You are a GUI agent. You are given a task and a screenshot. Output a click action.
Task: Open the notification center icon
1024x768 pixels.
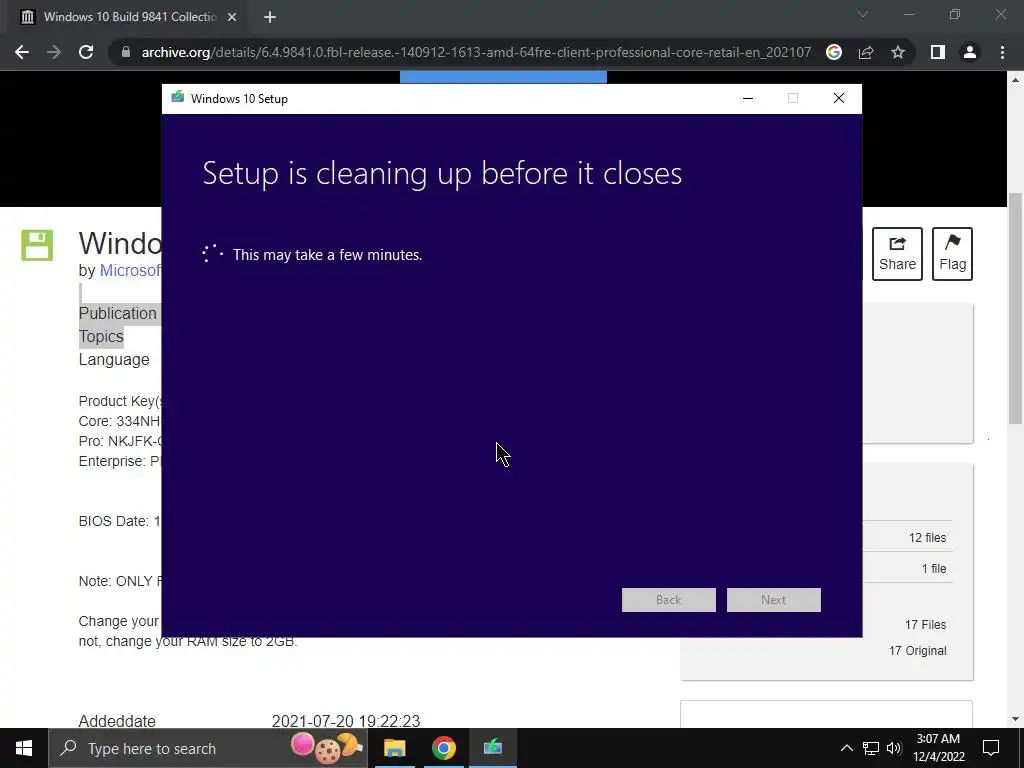tap(991, 748)
